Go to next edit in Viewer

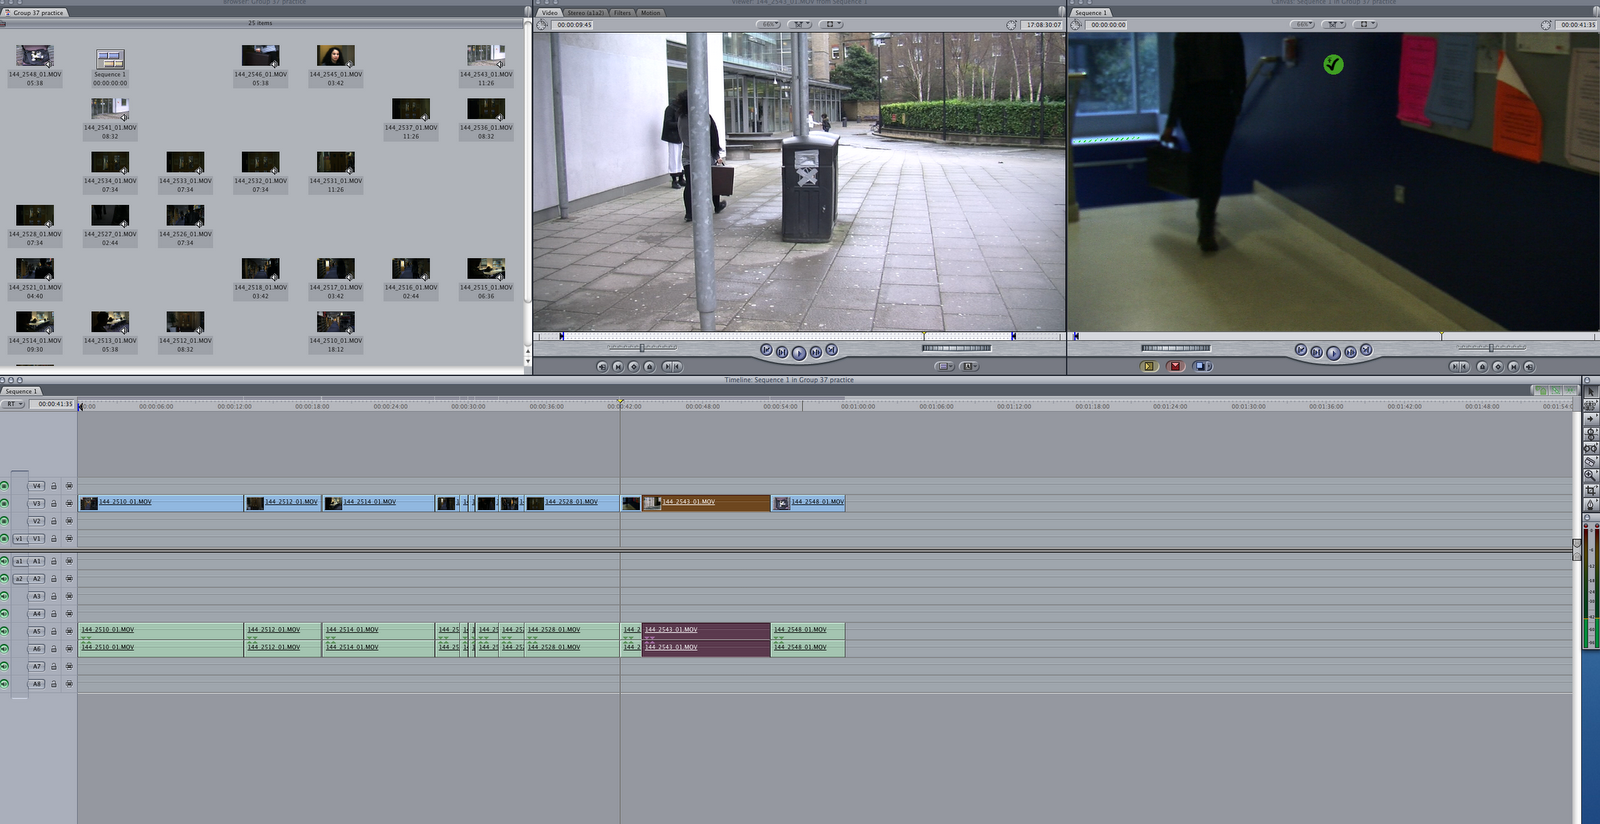pyautogui.click(x=831, y=350)
